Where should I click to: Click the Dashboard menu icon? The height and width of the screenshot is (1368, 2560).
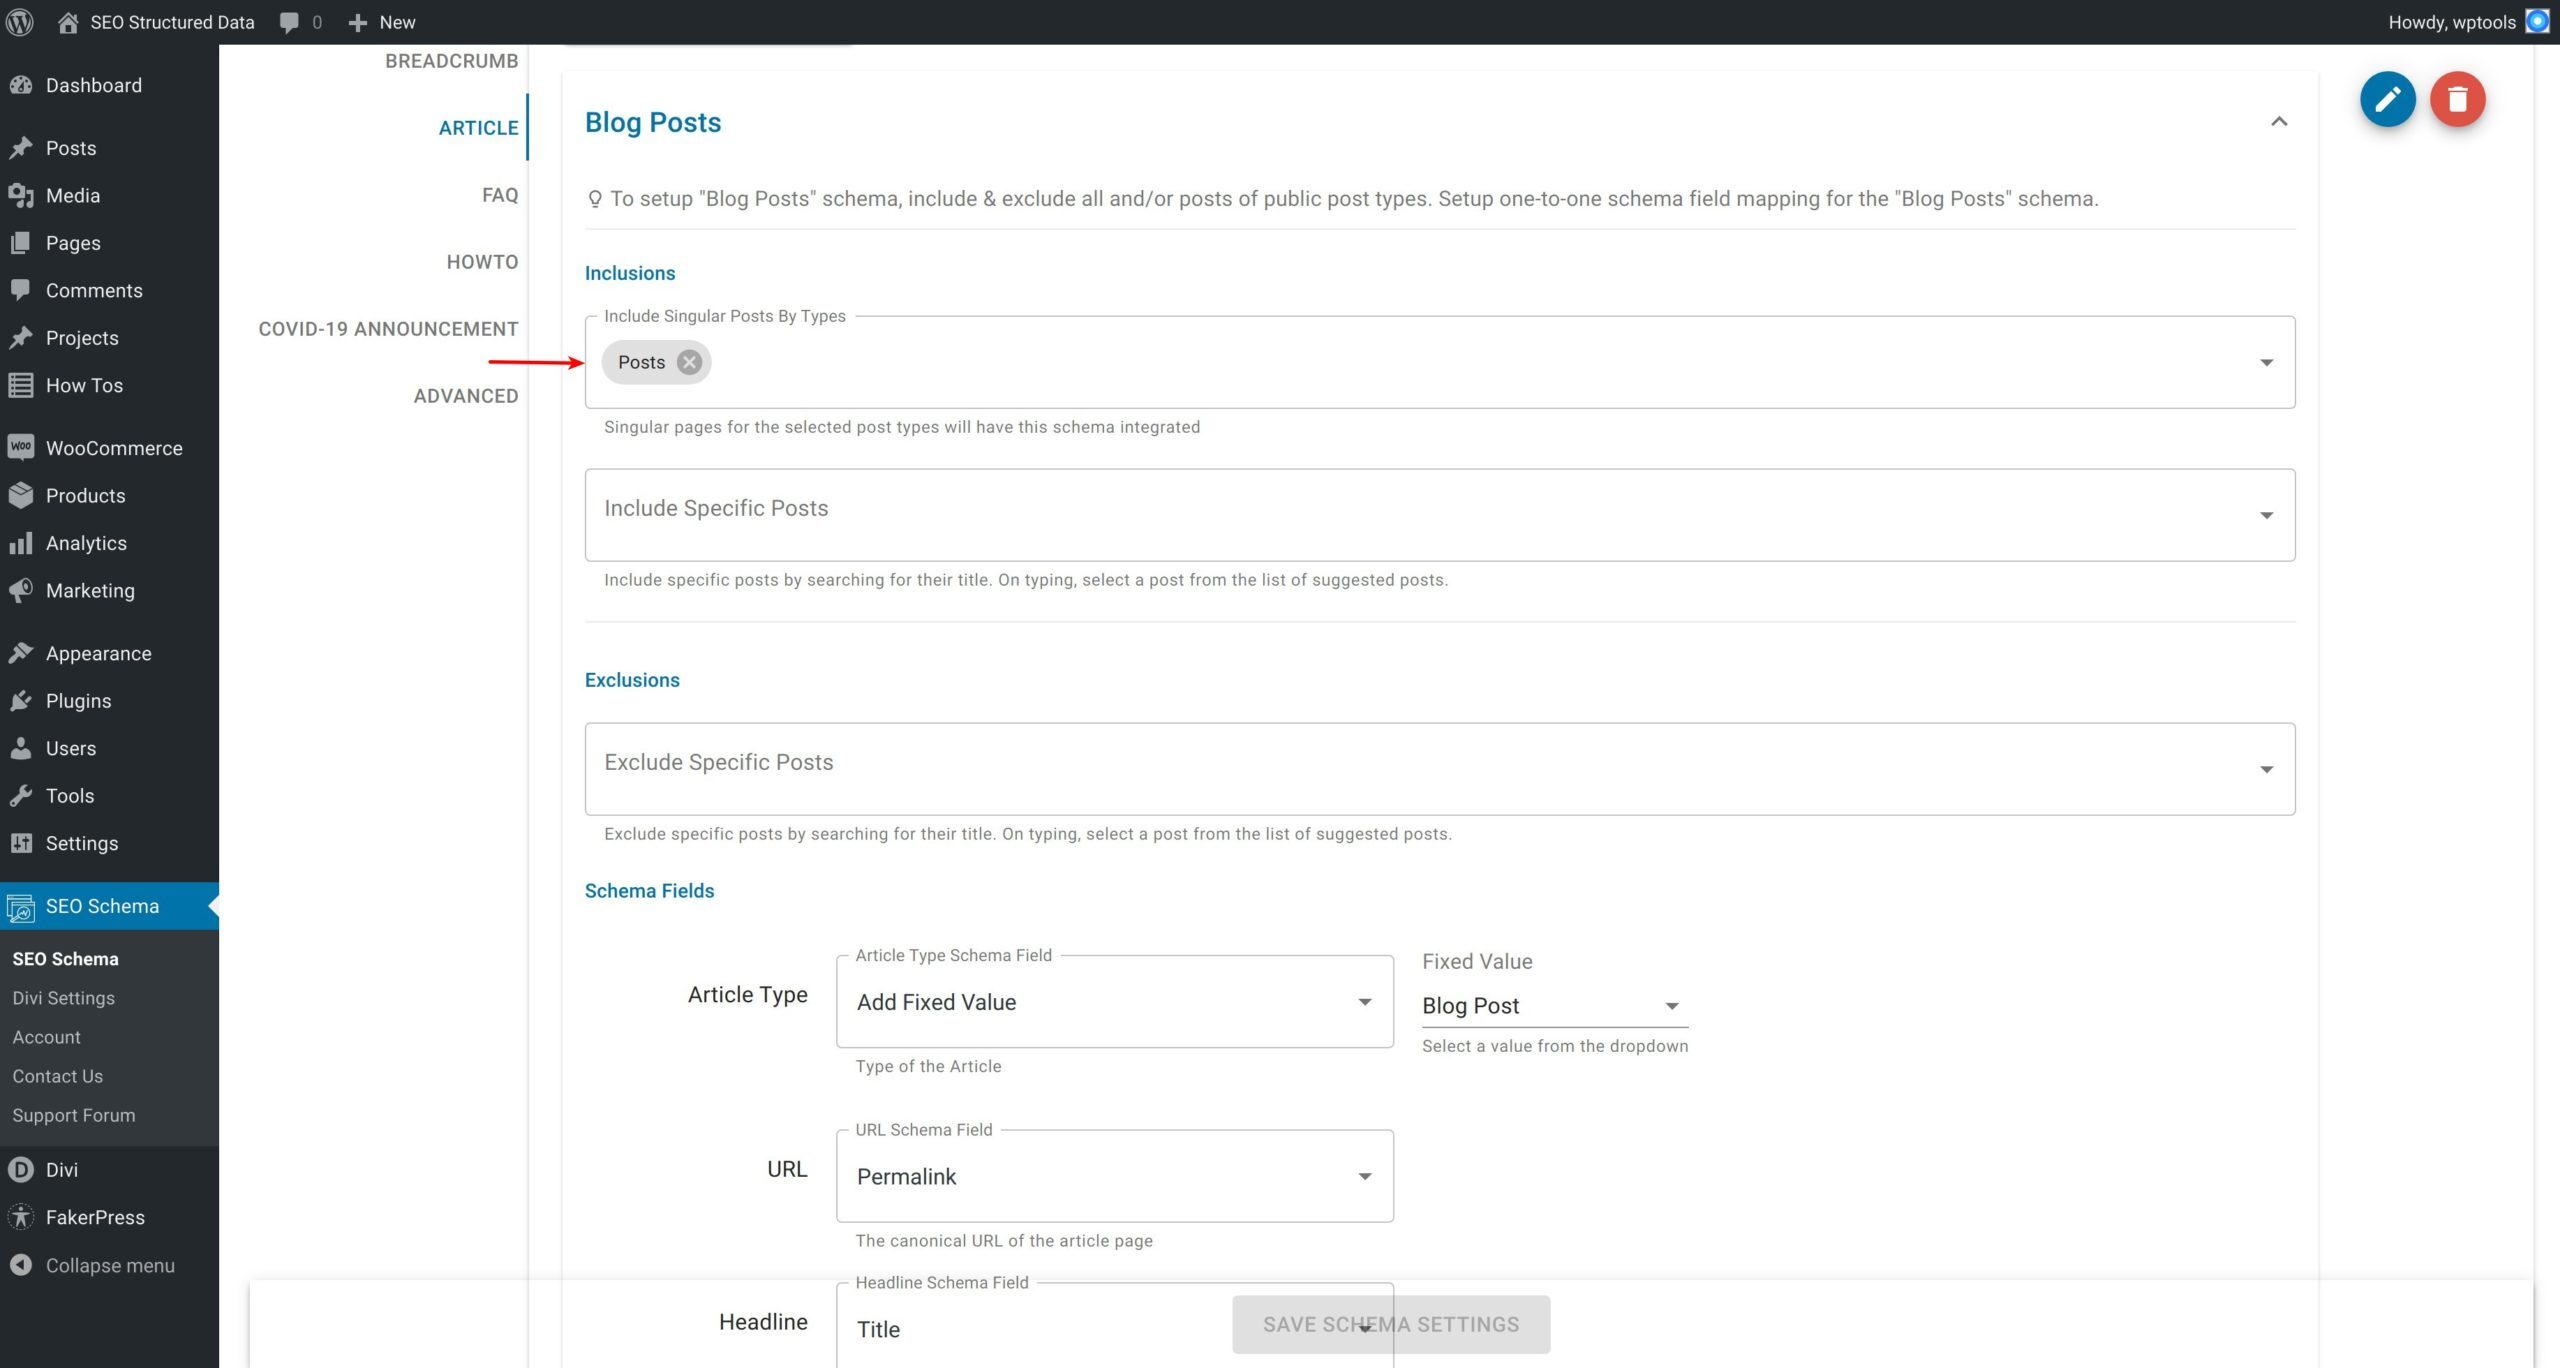24,83
